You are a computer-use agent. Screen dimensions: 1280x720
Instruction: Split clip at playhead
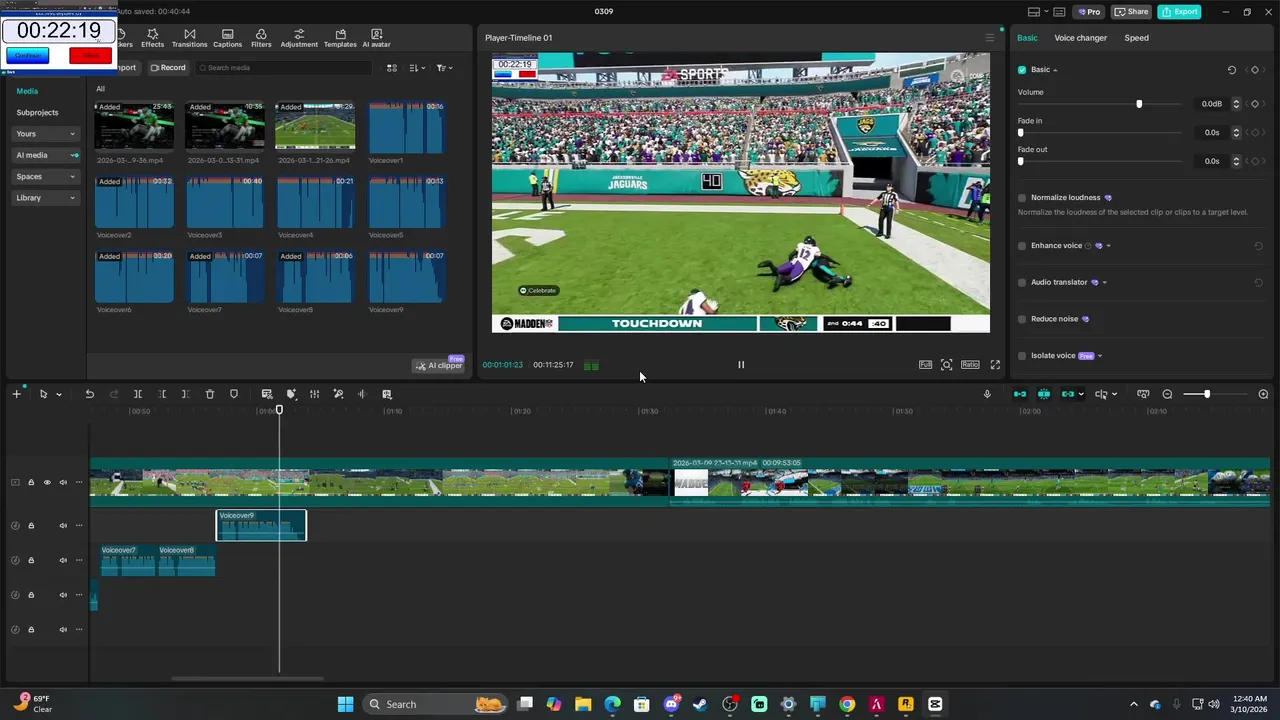[x=138, y=394]
